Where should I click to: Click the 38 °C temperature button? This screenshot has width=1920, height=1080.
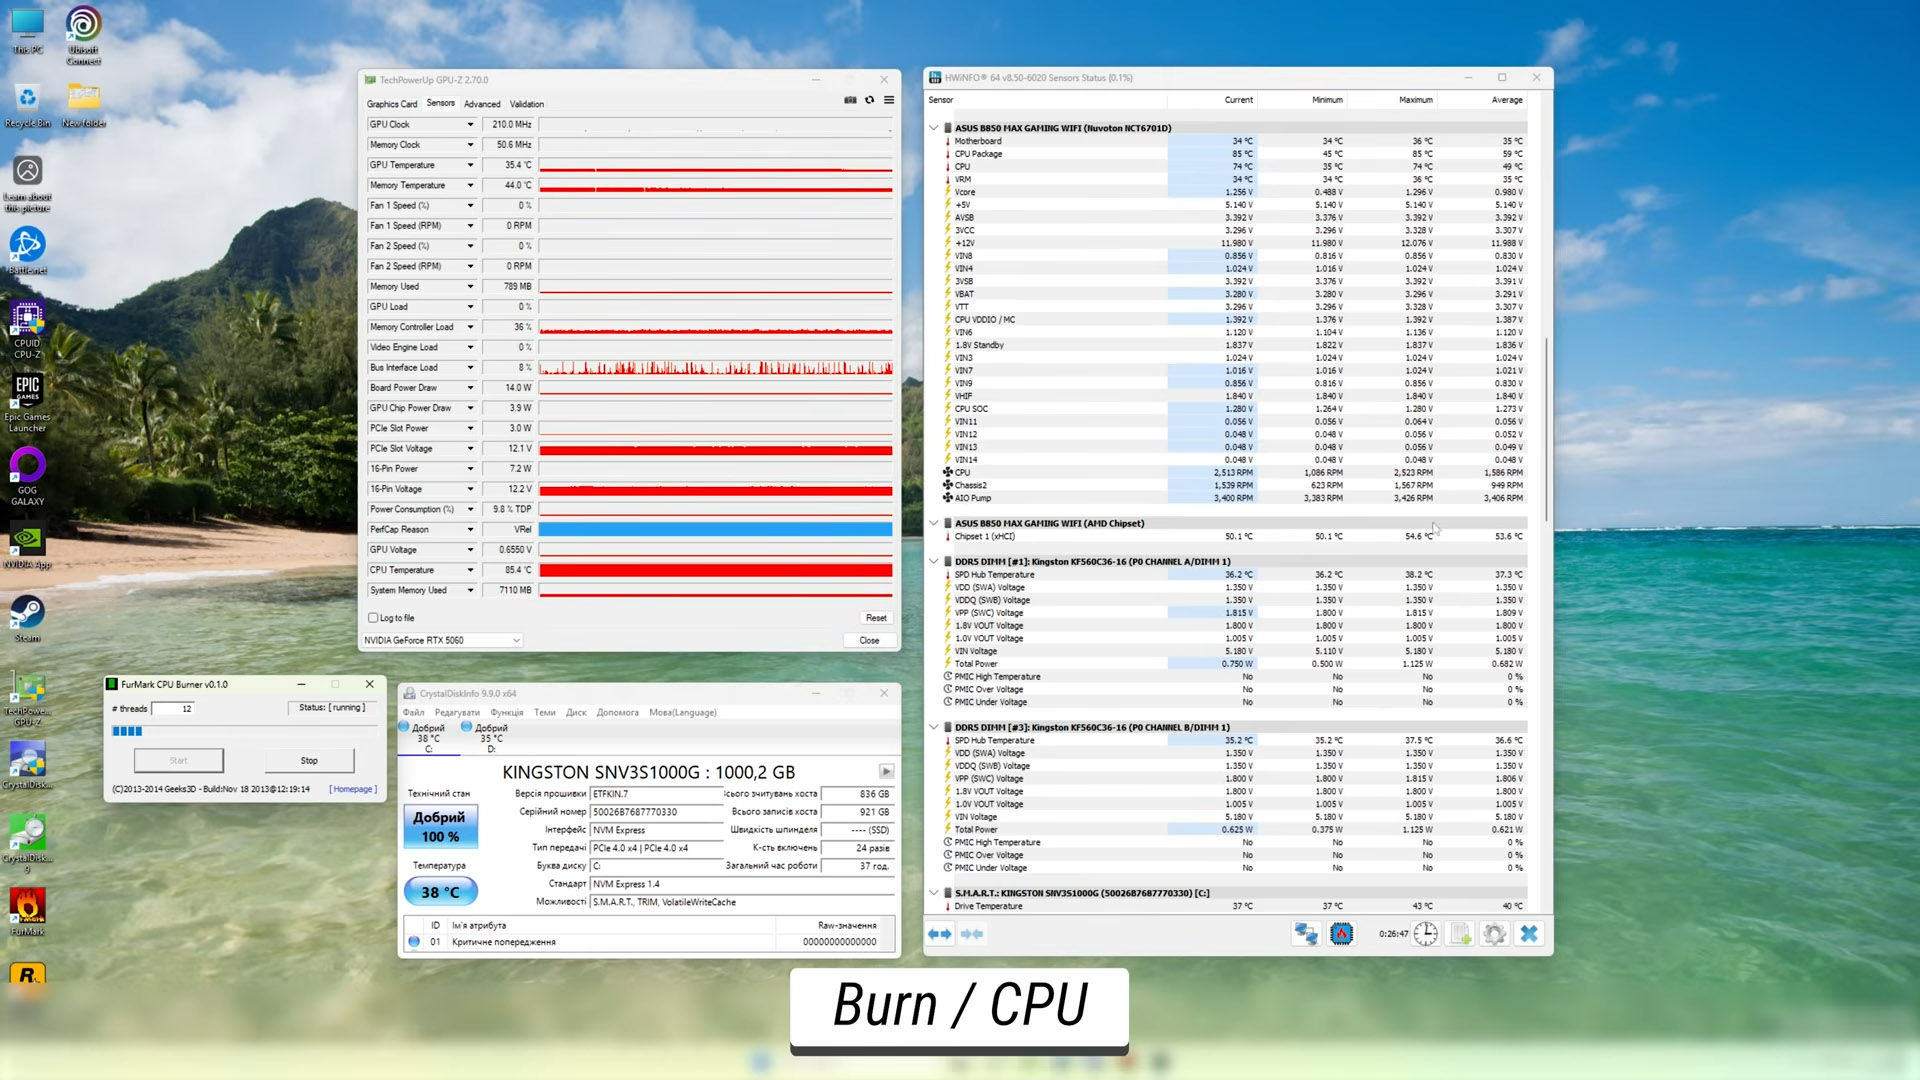[x=440, y=892]
